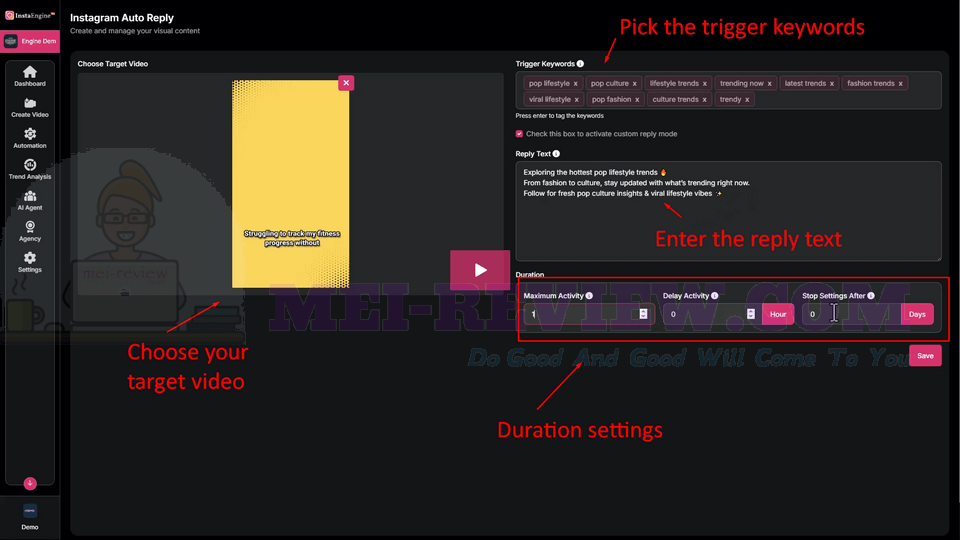Open Create Video in sidebar
The width and height of the screenshot is (960, 540).
click(x=29, y=107)
